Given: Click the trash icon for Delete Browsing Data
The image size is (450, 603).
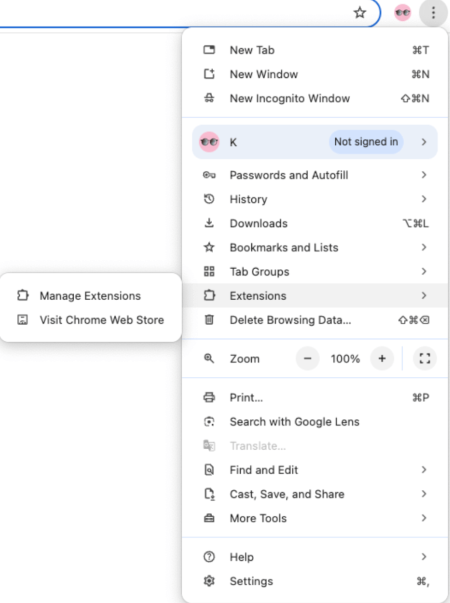Looking at the screenshot, I should (x=209, y=320).
